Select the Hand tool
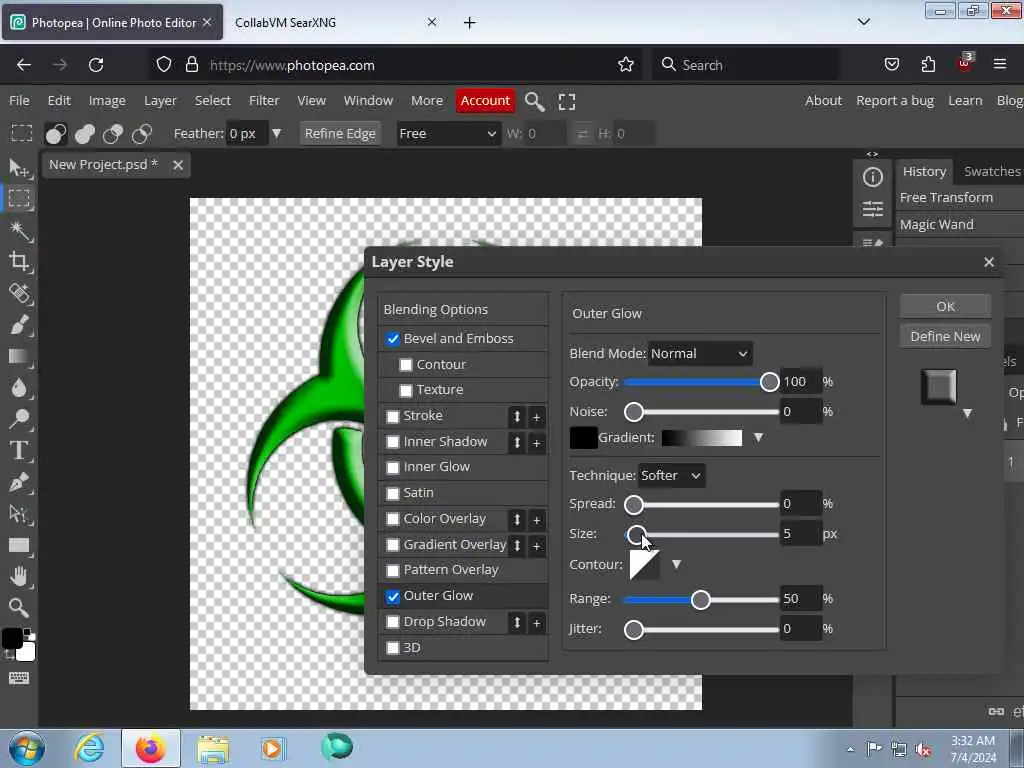 tap(19, 576)
